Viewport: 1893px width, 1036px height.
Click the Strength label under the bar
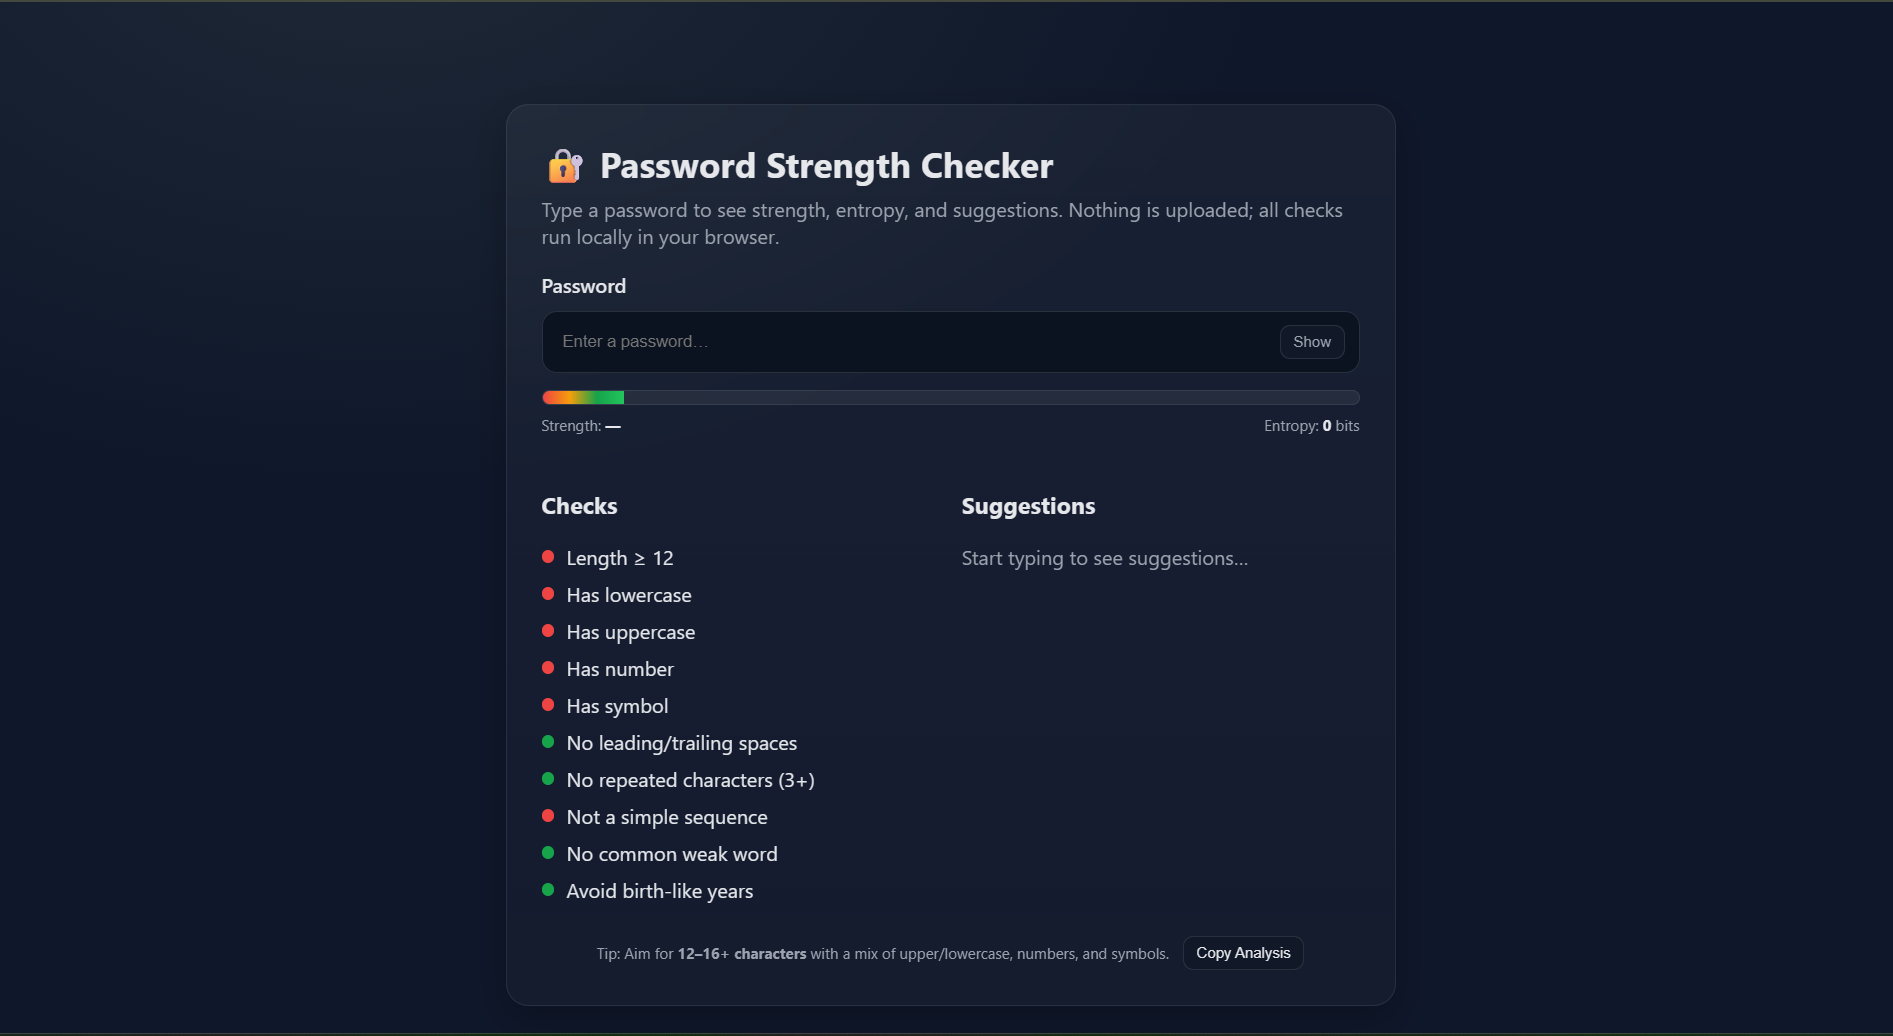click(580, 425)
